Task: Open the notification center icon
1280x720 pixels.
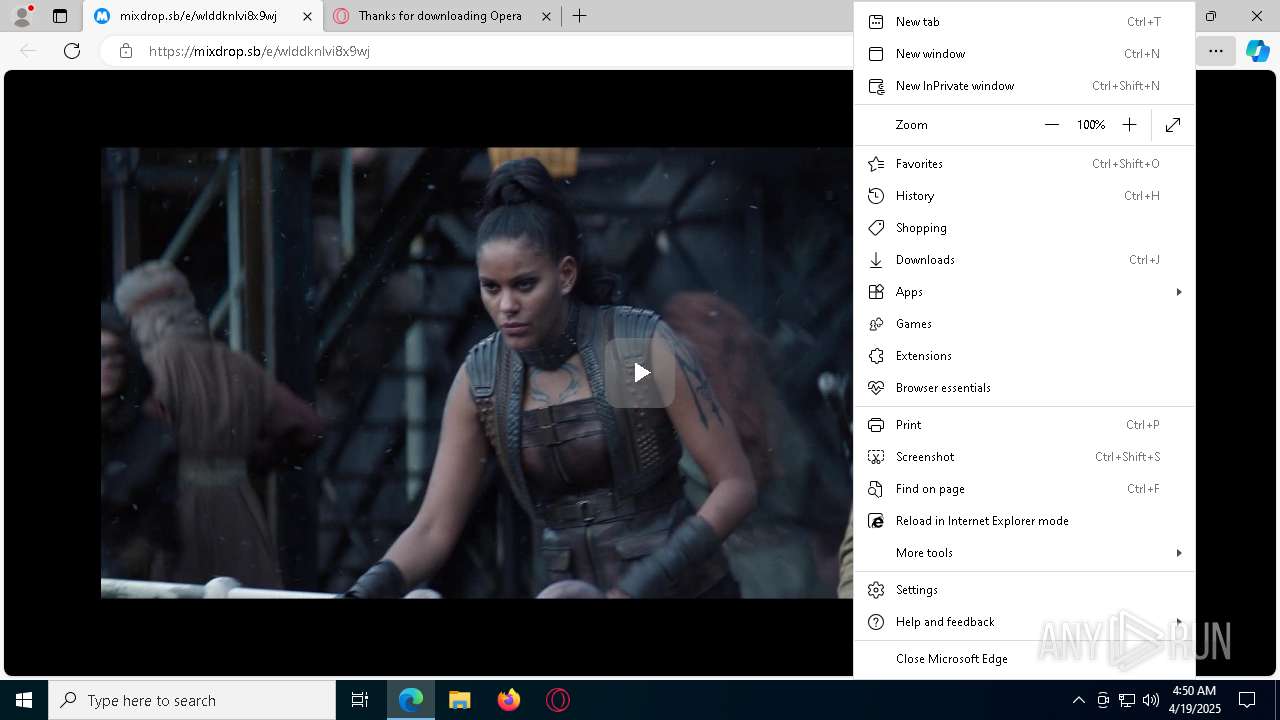Action: (x=1247, y=700)
